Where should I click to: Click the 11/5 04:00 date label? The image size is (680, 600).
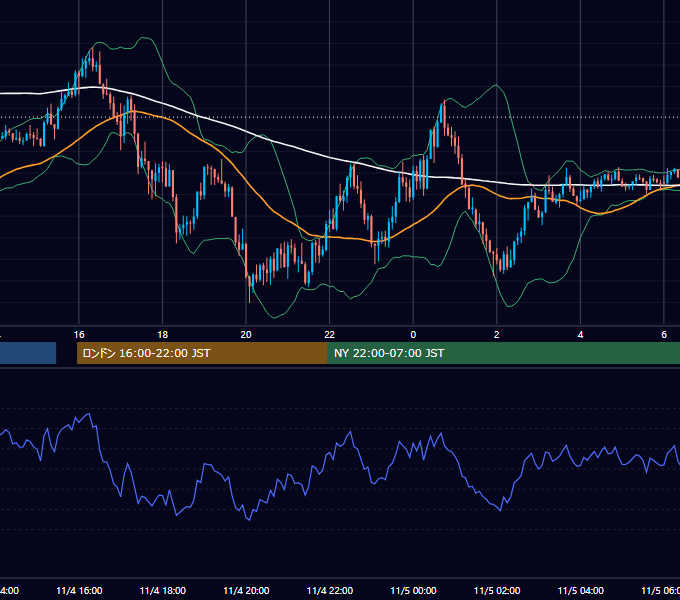(581, 591)
